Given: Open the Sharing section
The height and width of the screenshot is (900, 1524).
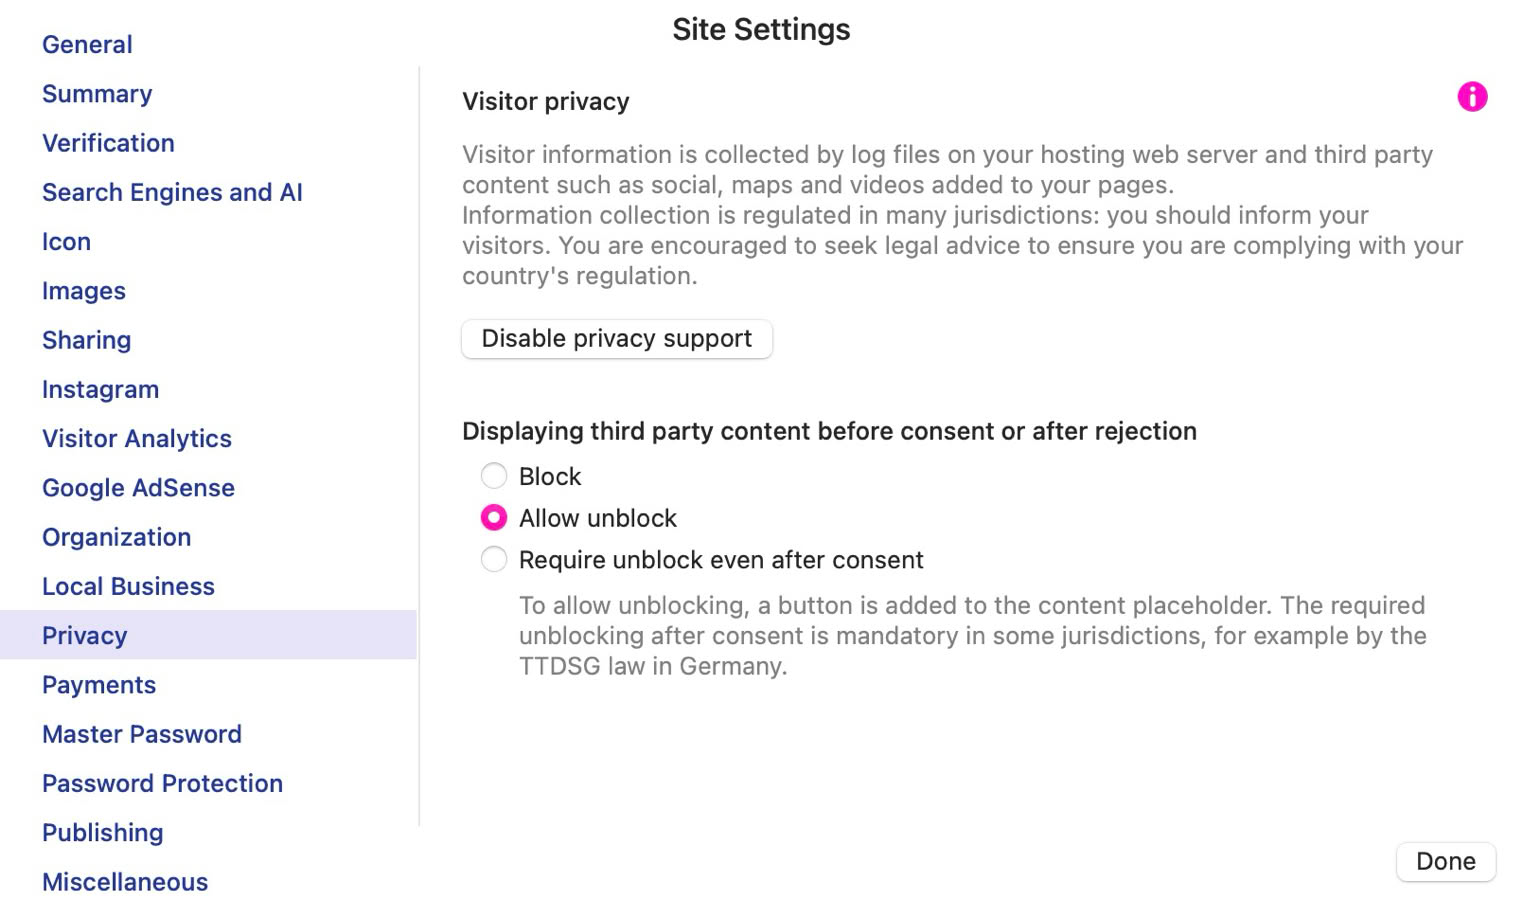Looking at the screenshot, I should [x=86, y=340].
